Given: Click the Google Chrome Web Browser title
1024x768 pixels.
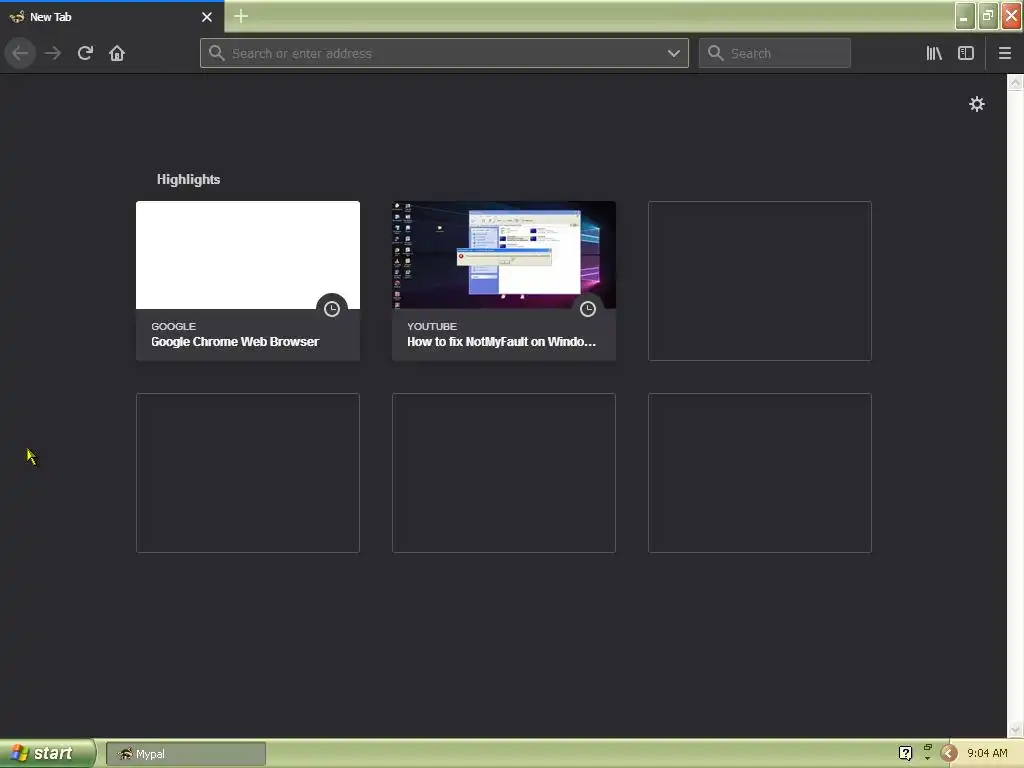Looking at the screenshot, I should (x=235, y=342).
